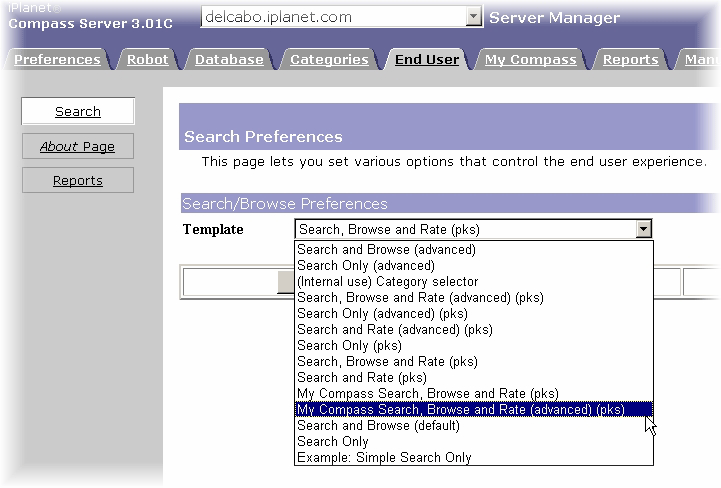Switch to the Reports tab
This screenshot has height=488, width=721.
pyautogui.click(x=630, y=59)
